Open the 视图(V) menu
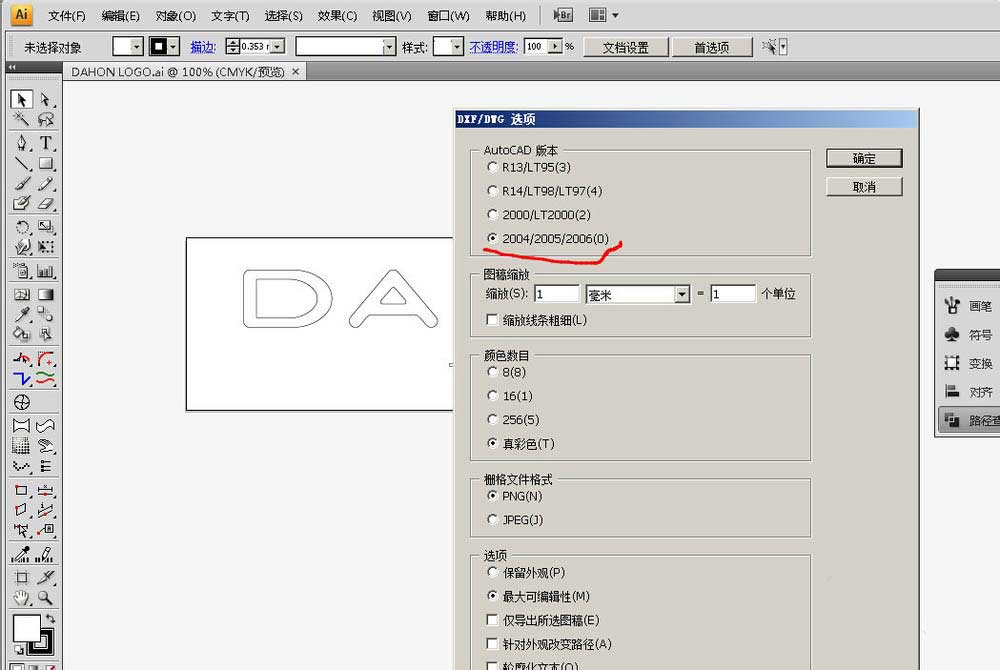 pos(392,16)
